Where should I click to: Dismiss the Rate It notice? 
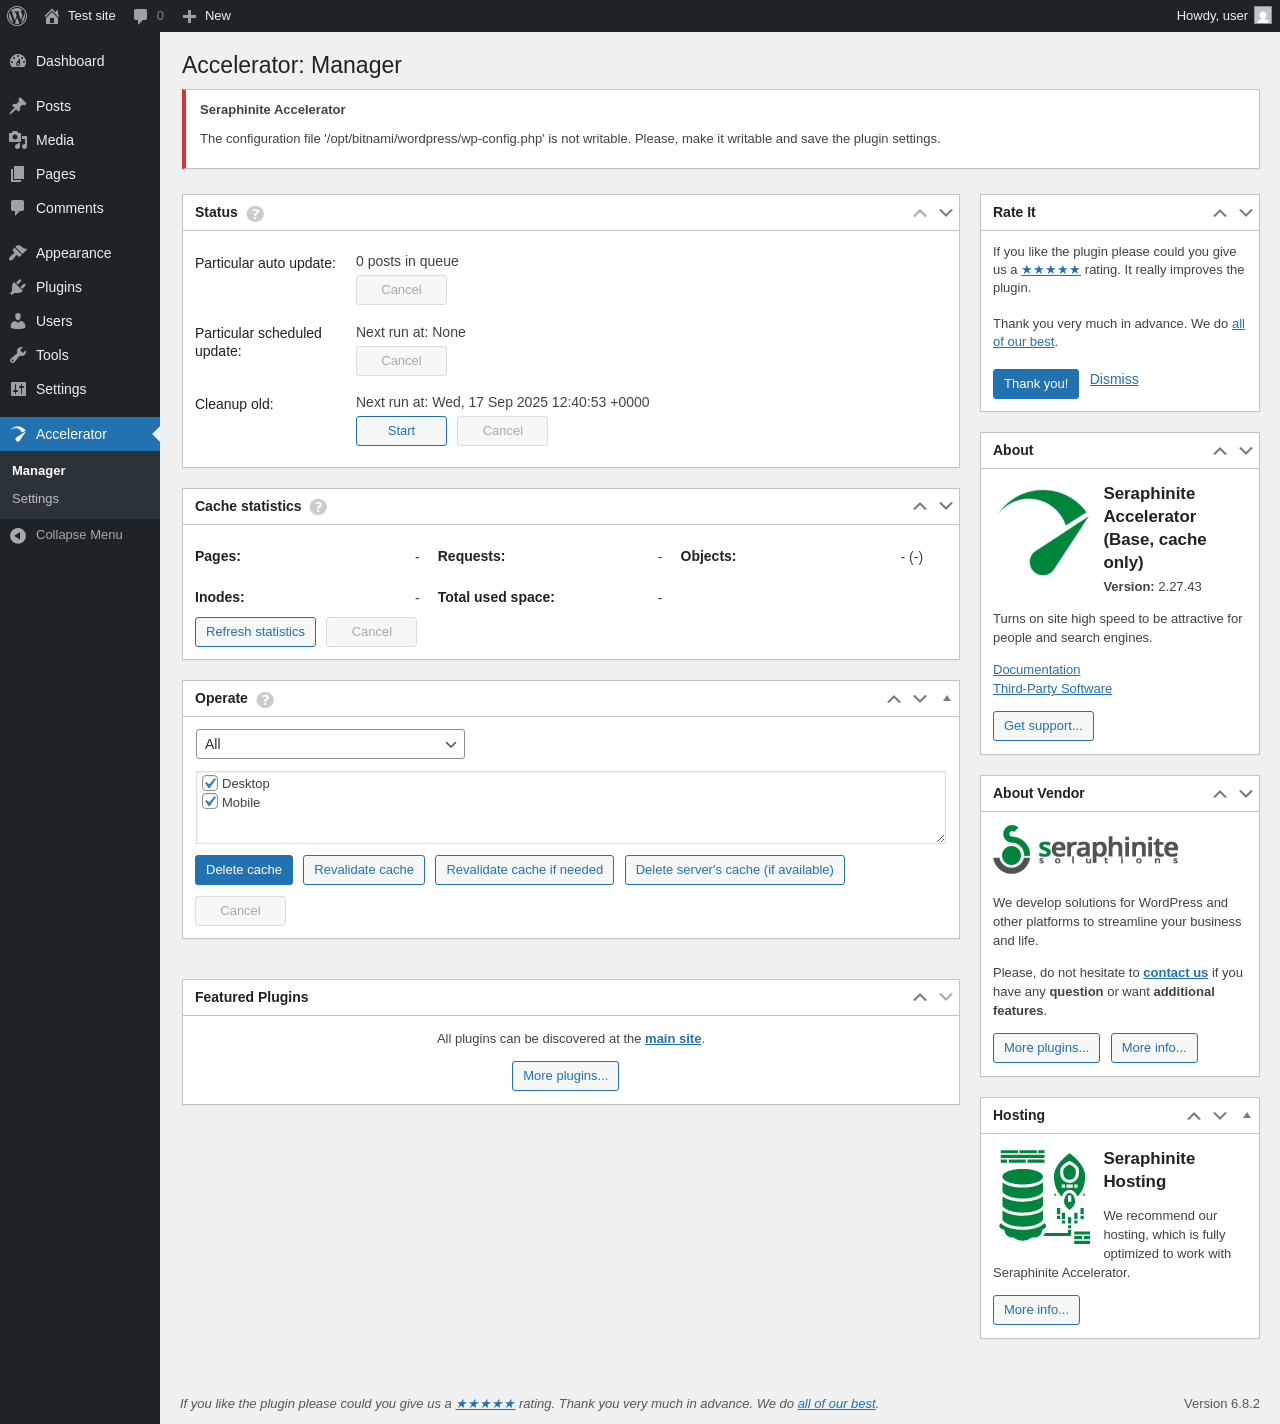(1114, 379)
